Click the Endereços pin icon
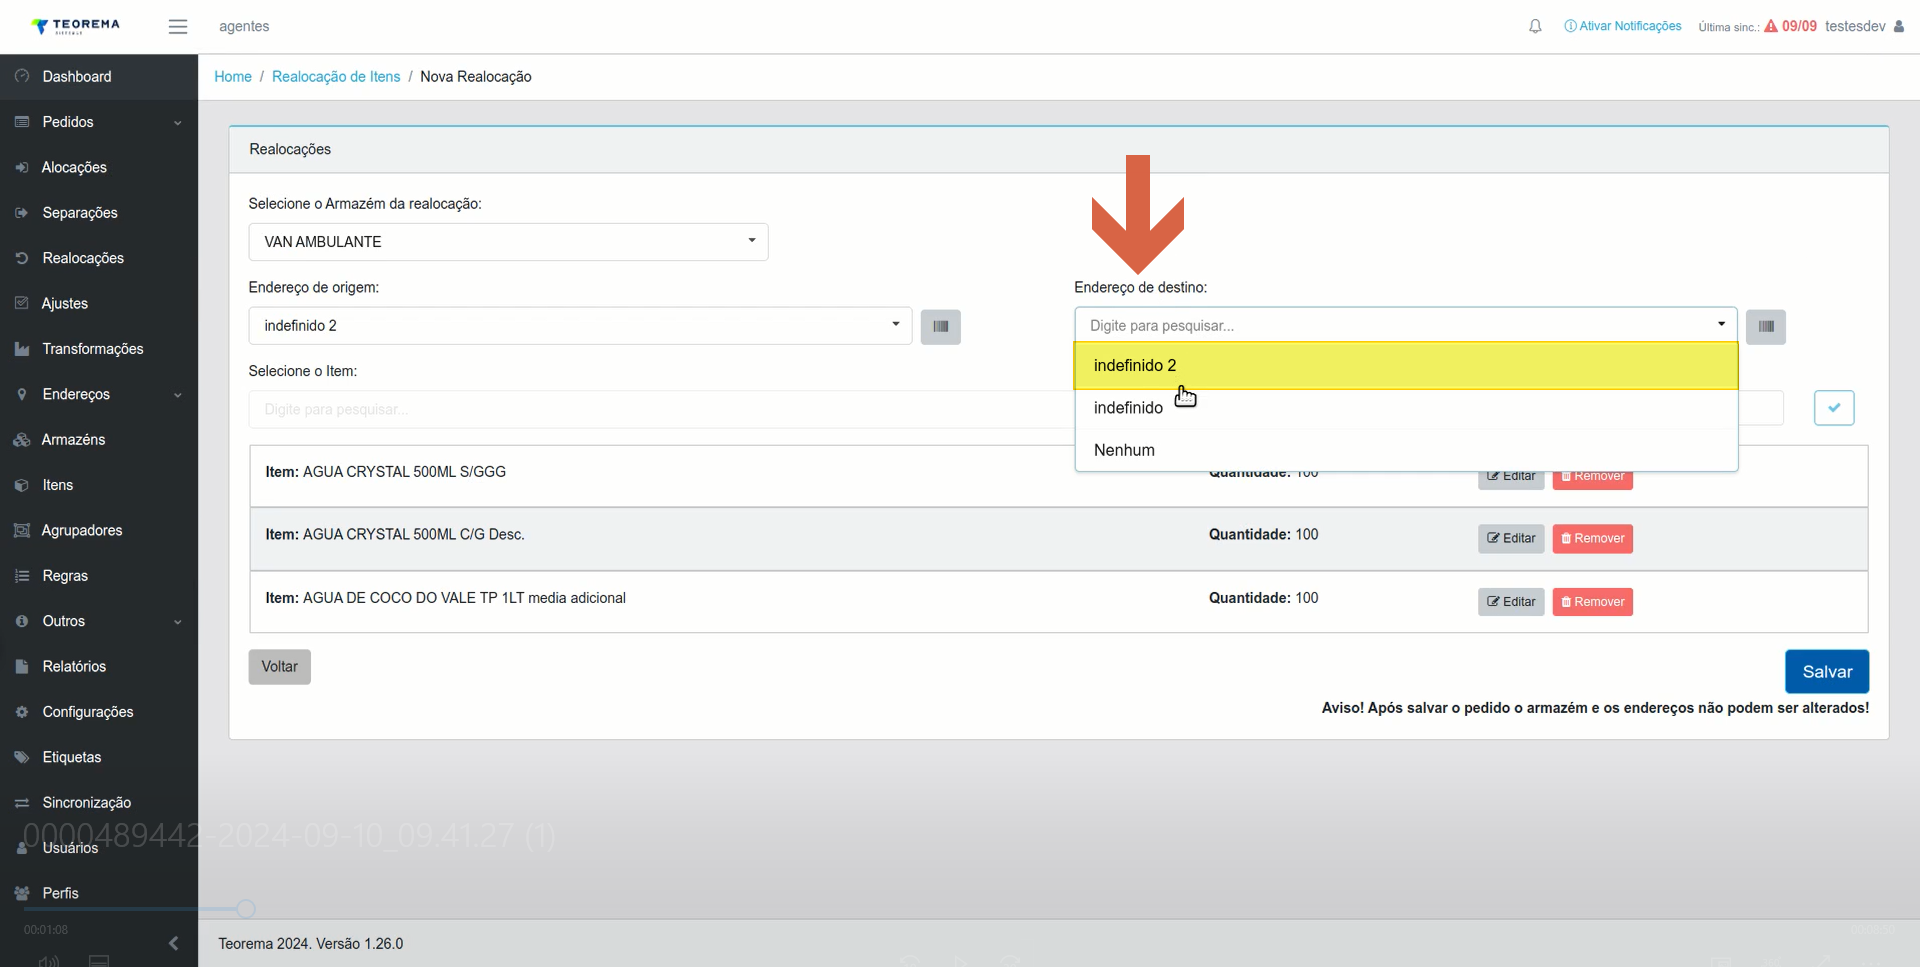 (x=22, y=394)
